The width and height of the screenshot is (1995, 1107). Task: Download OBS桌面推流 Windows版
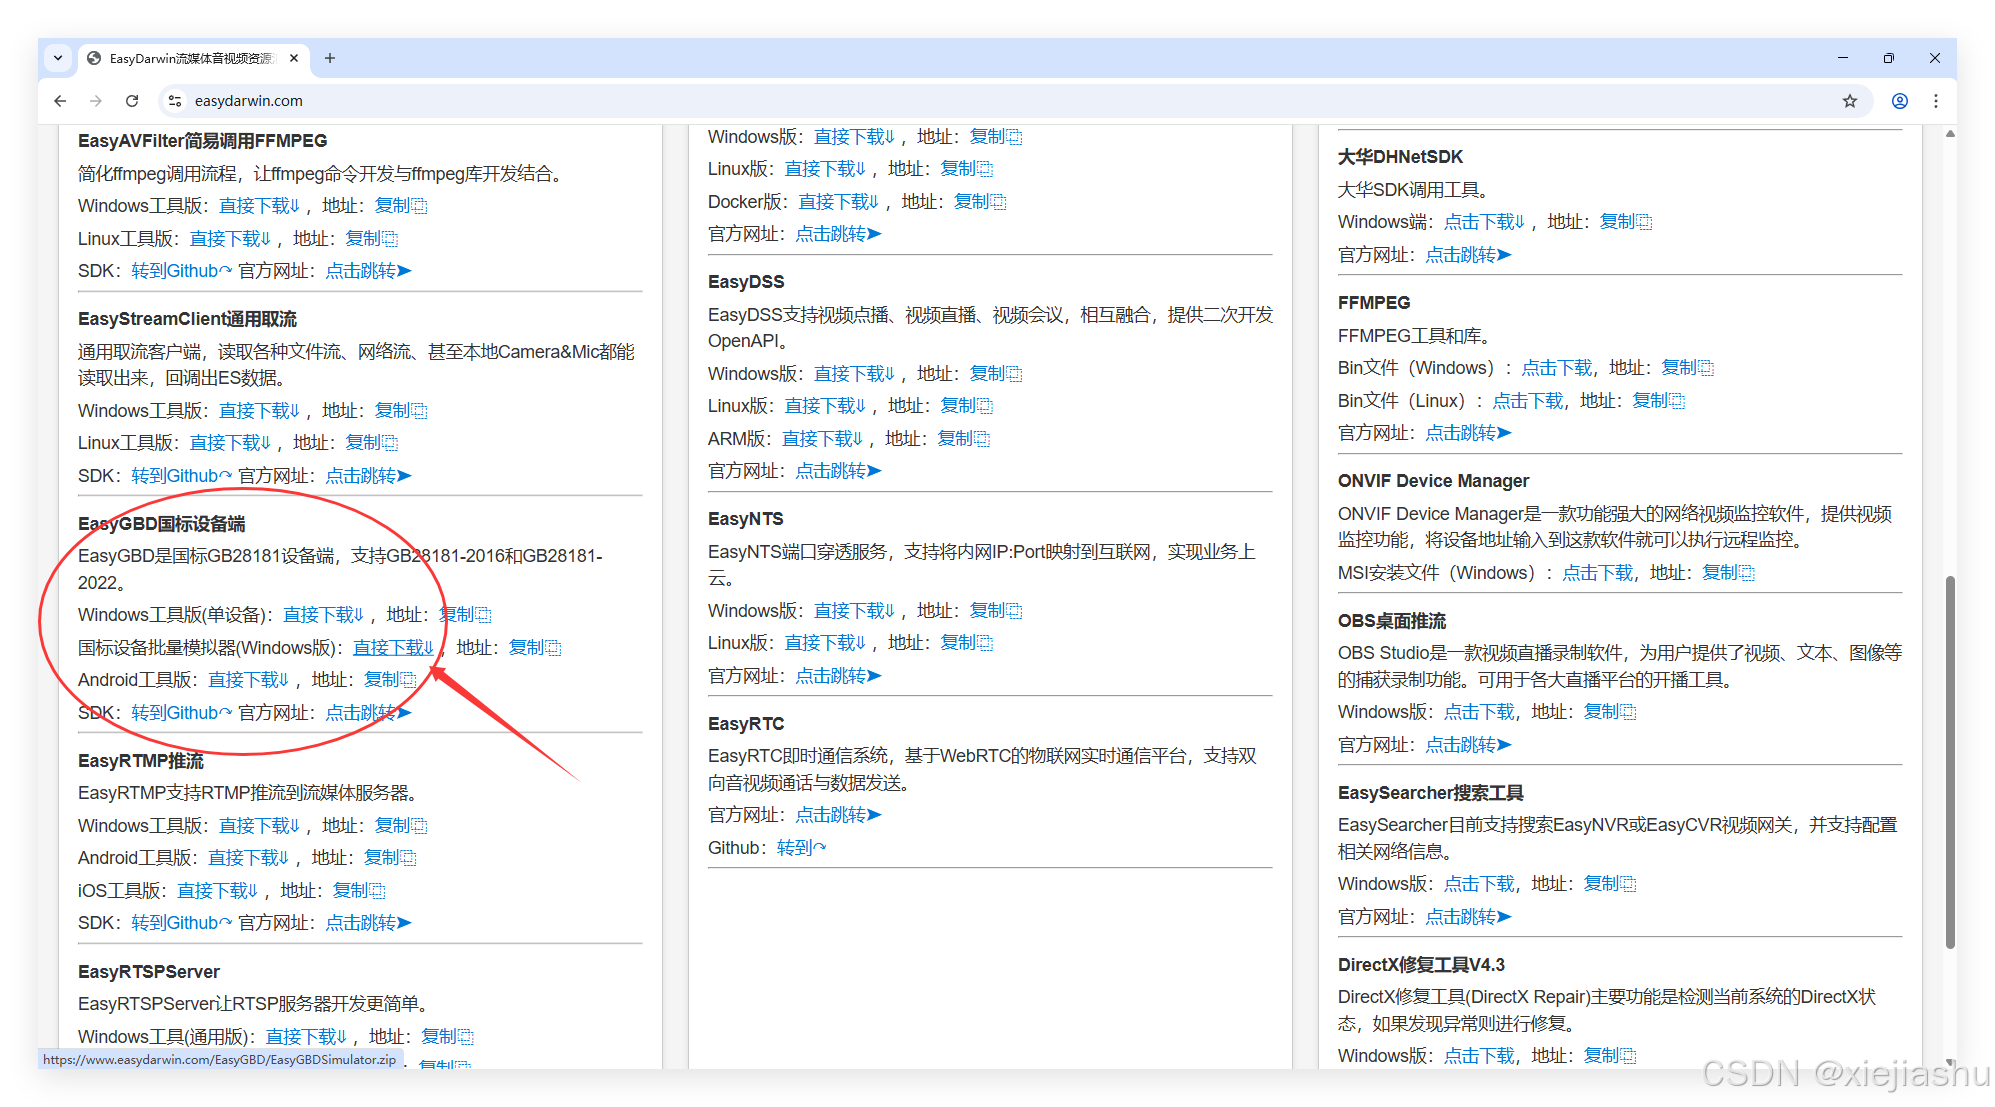click(x=1479, y=712)
